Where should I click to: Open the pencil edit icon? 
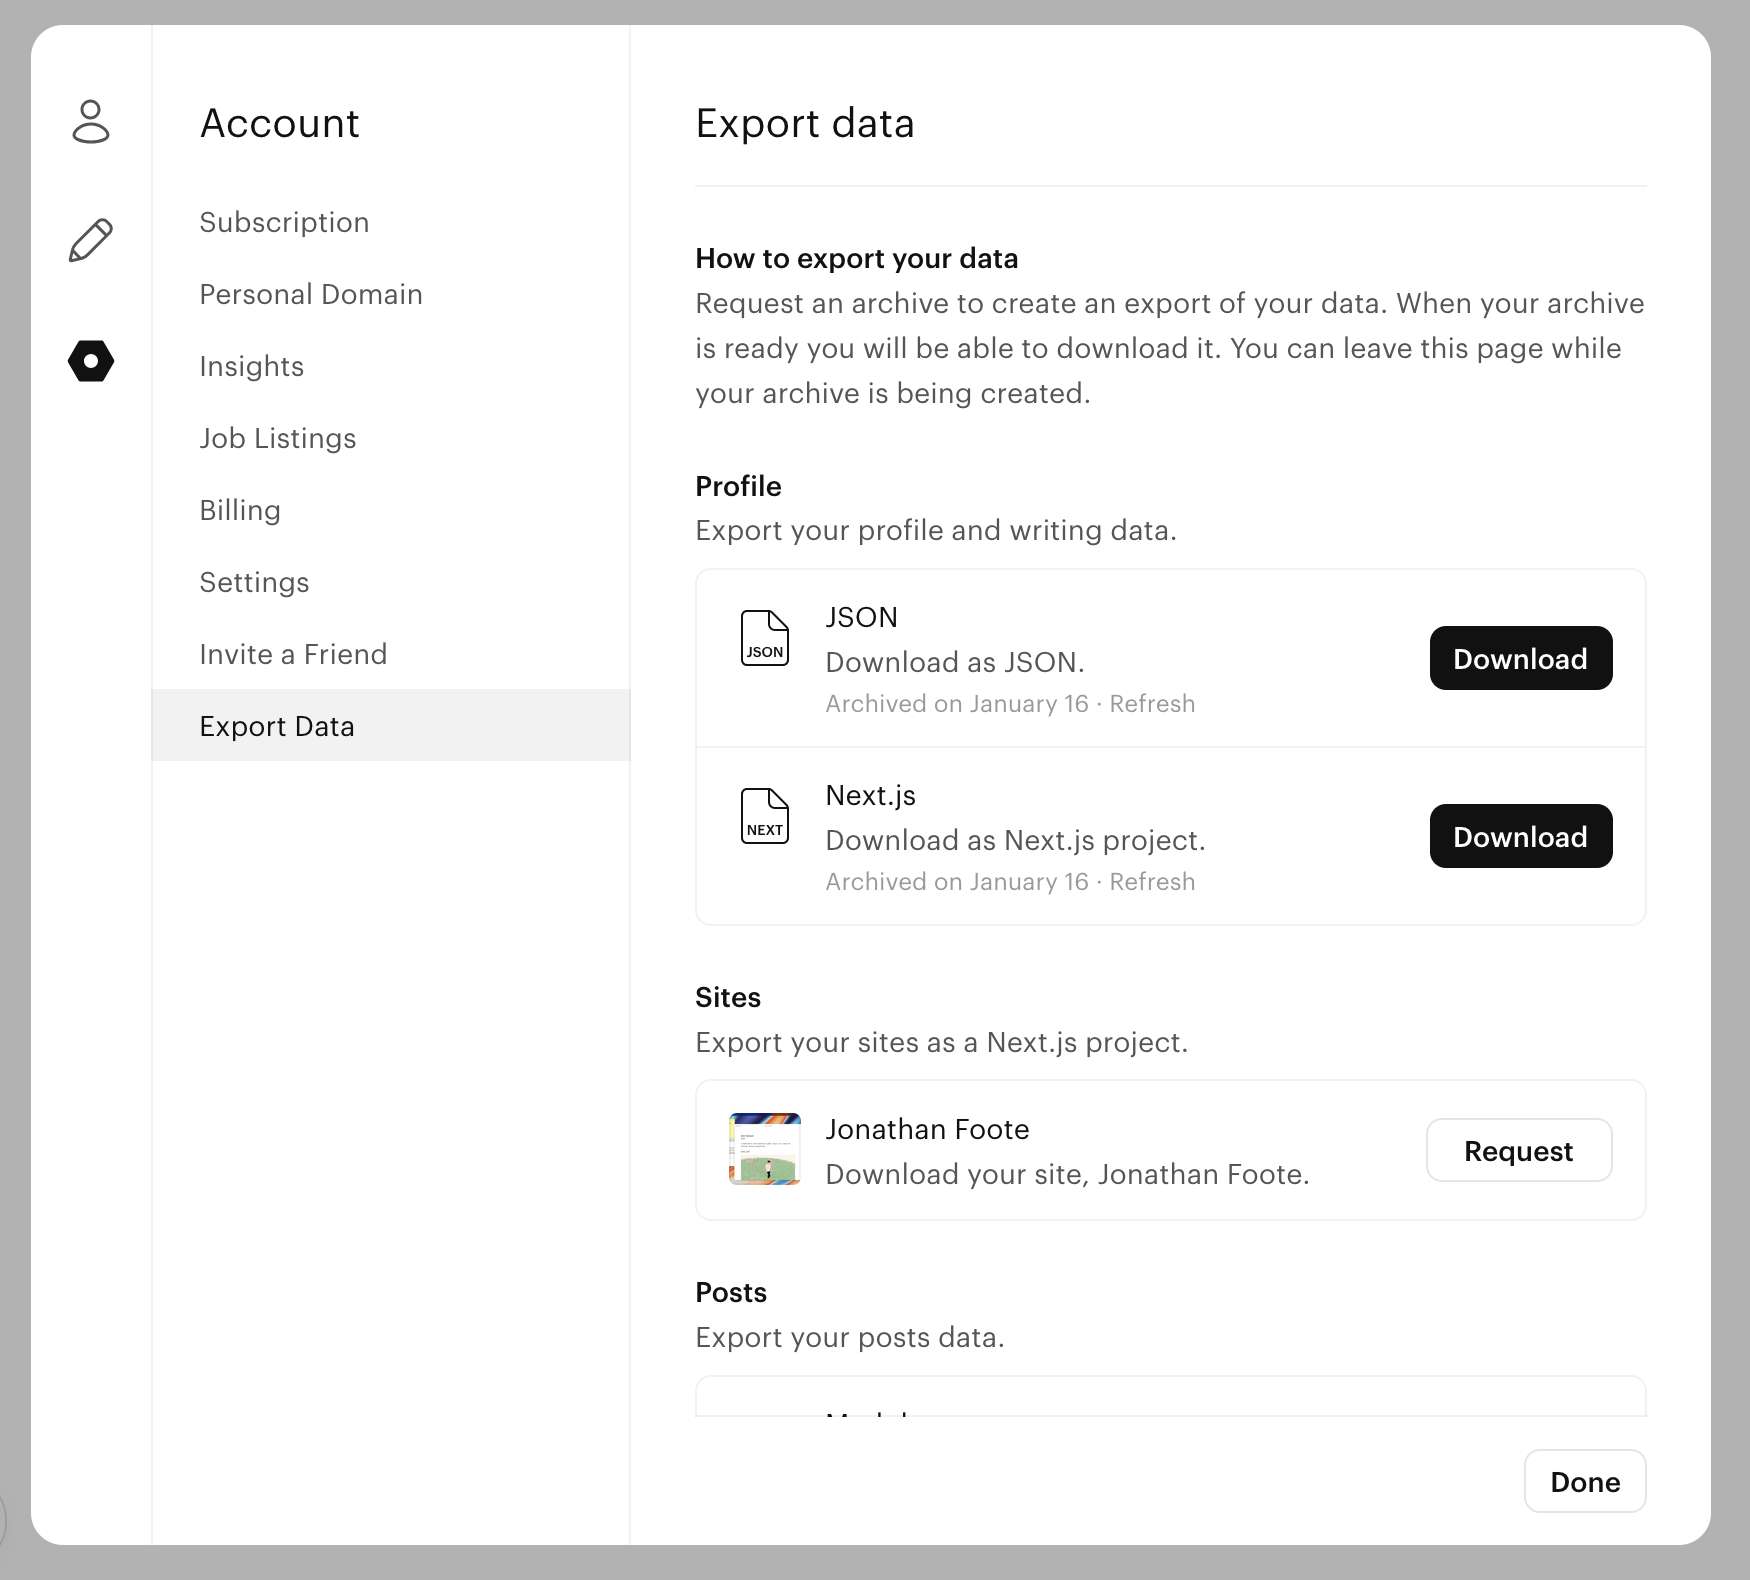91,241
